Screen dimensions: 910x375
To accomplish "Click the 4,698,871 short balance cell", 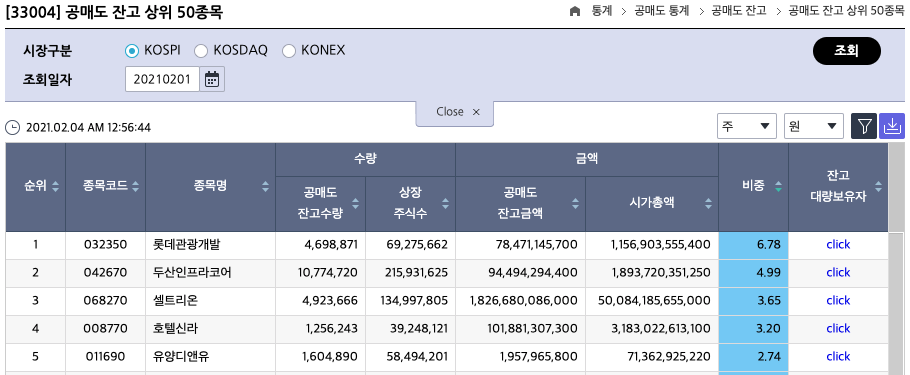I will [x=320, y=245].
